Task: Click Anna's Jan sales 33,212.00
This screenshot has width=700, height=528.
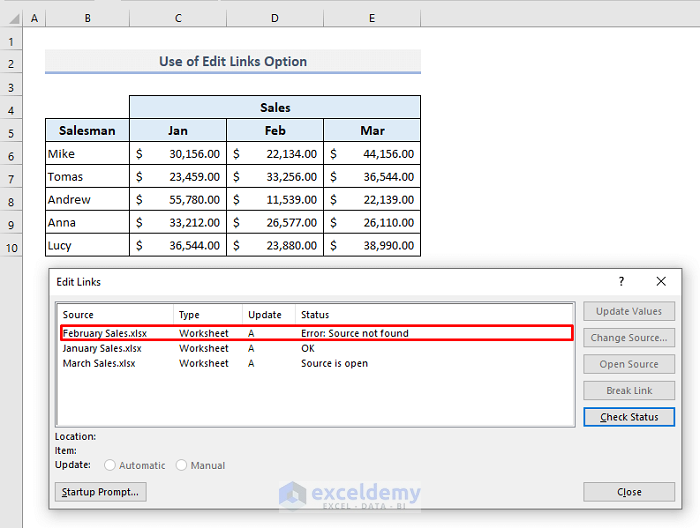Action: (178, 222)
